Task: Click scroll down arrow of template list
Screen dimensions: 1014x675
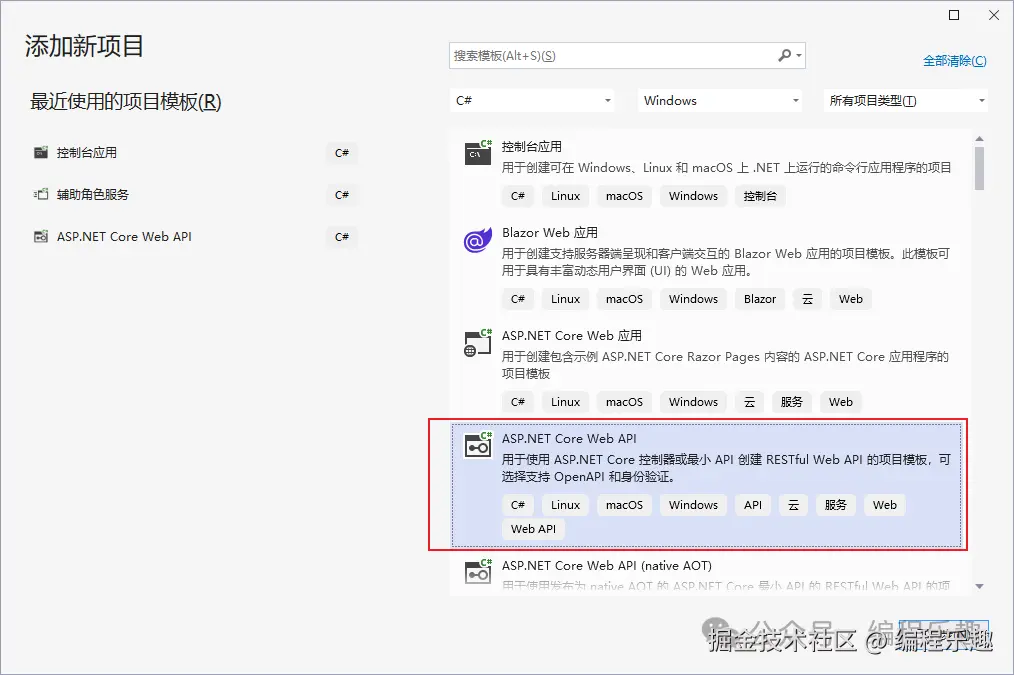Action: point(980,586)
